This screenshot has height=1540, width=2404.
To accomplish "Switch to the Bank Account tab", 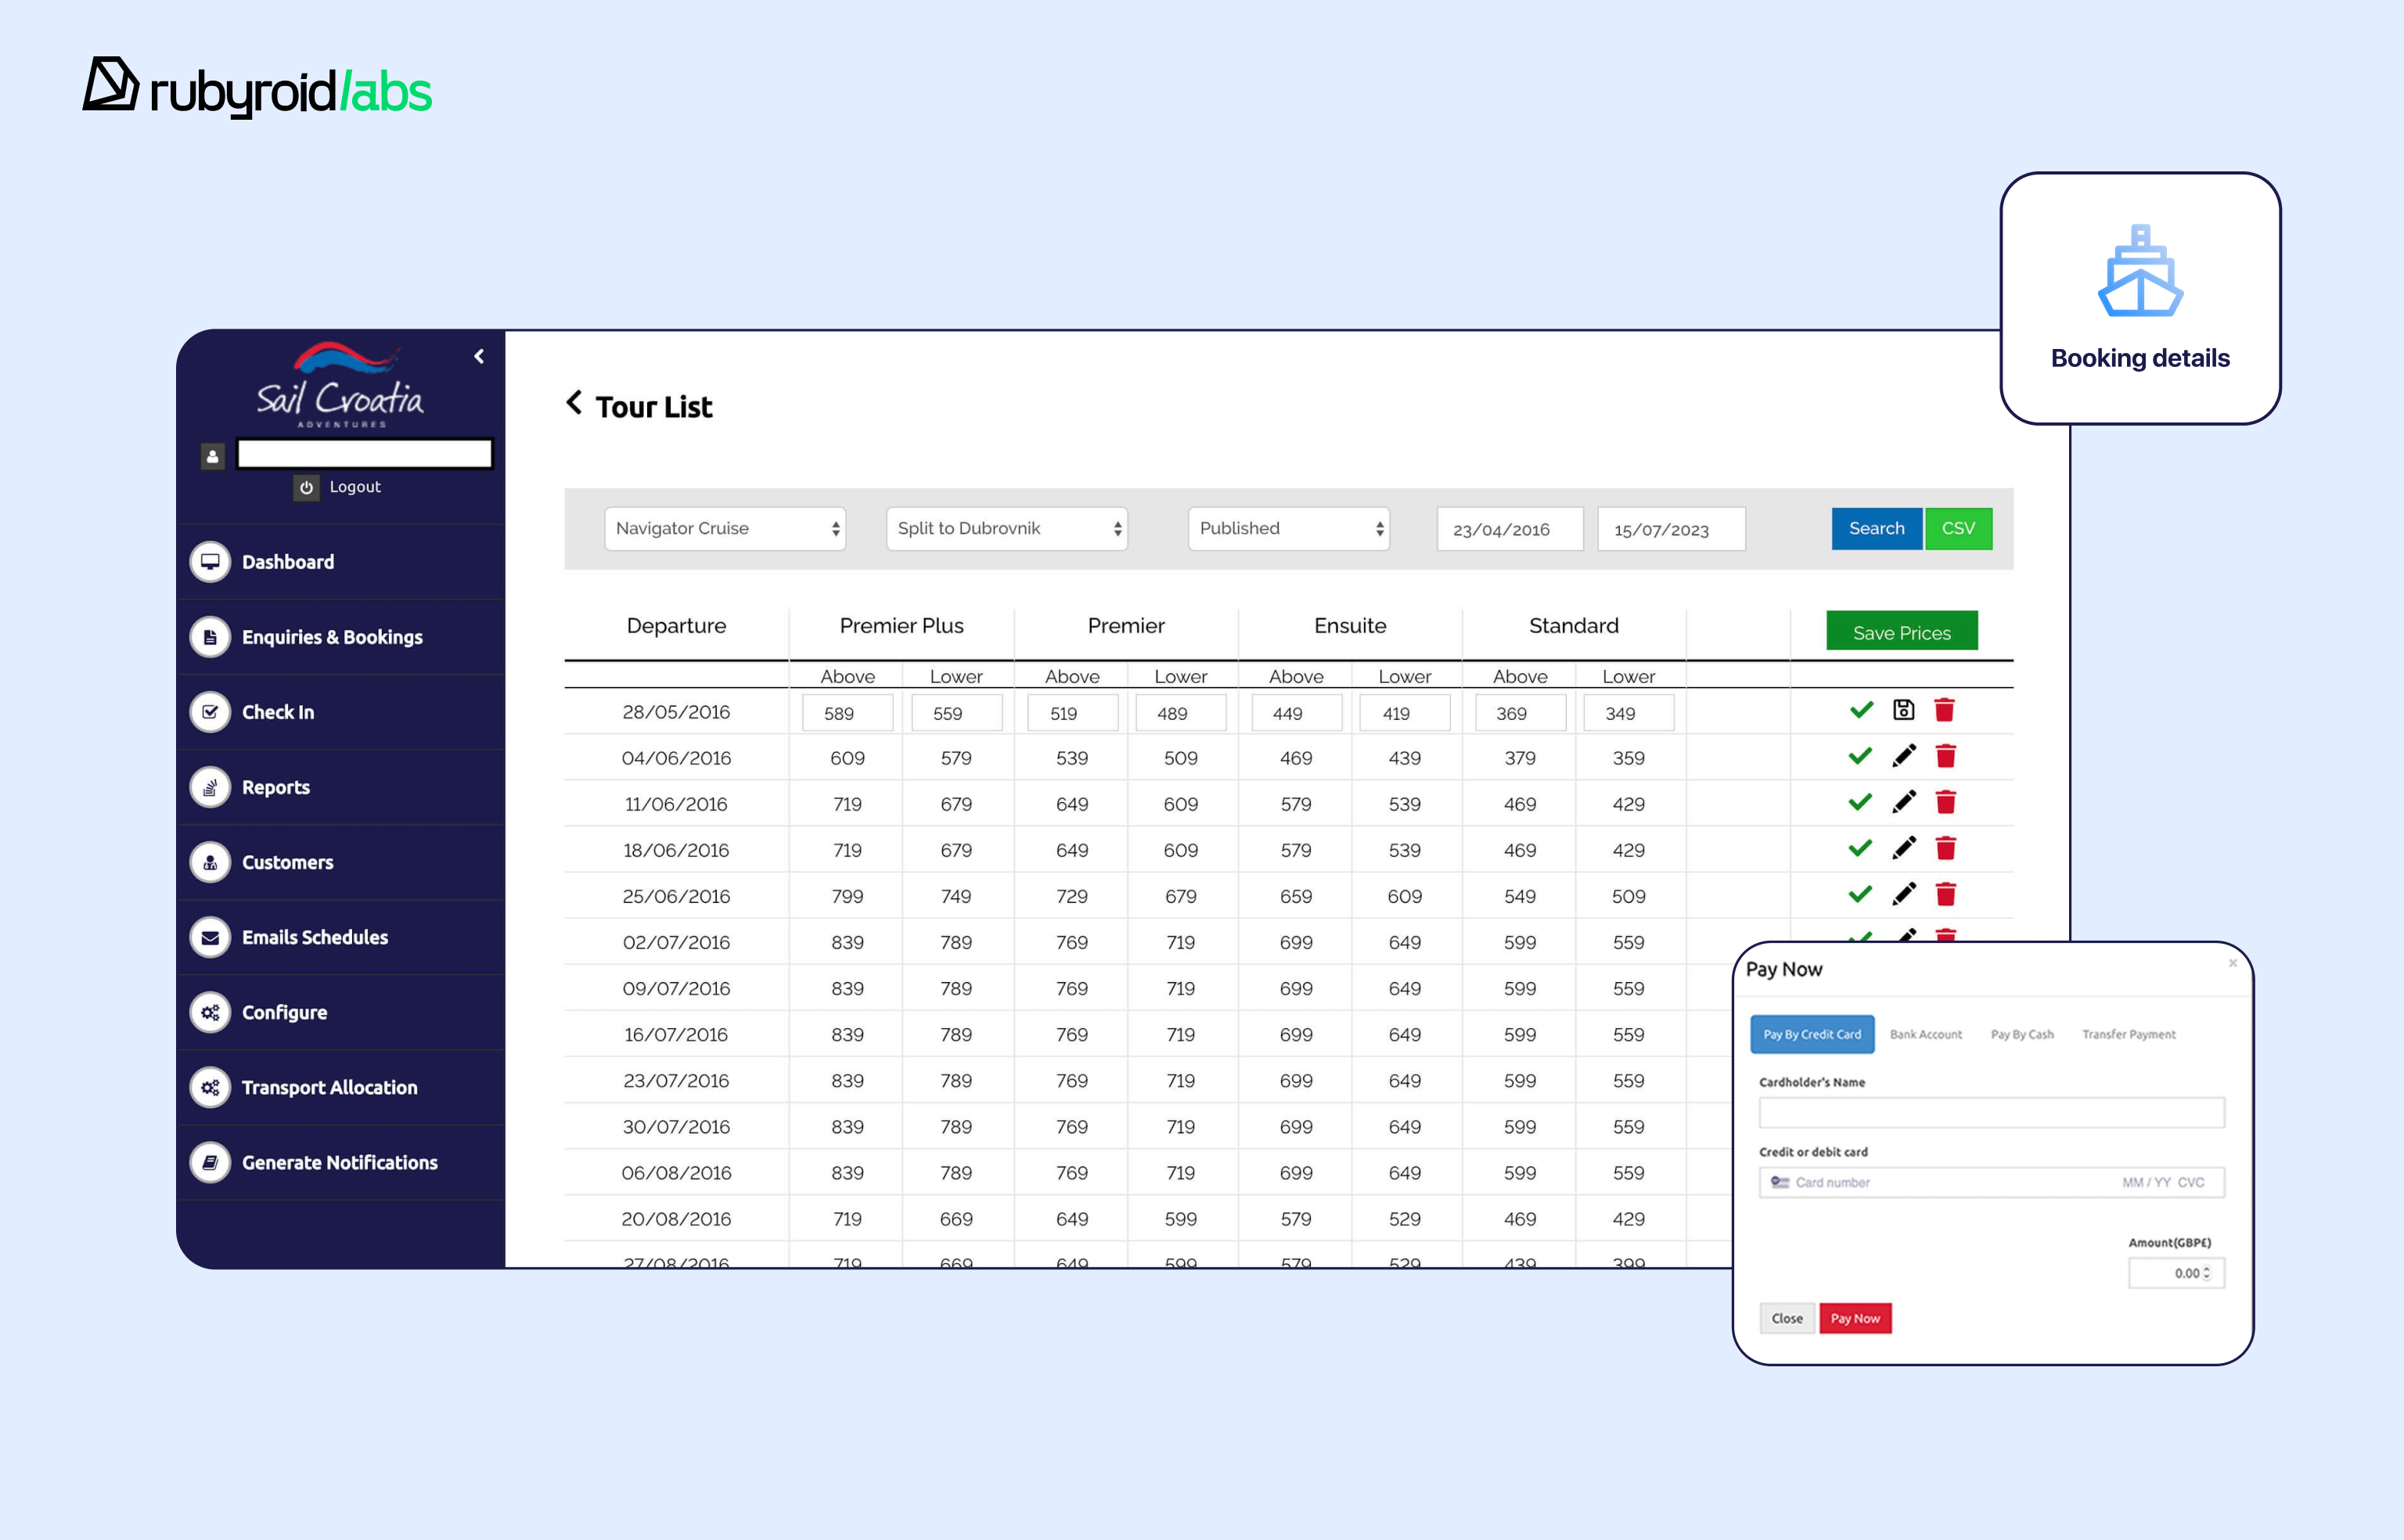I will (x=1925, y=1034).
